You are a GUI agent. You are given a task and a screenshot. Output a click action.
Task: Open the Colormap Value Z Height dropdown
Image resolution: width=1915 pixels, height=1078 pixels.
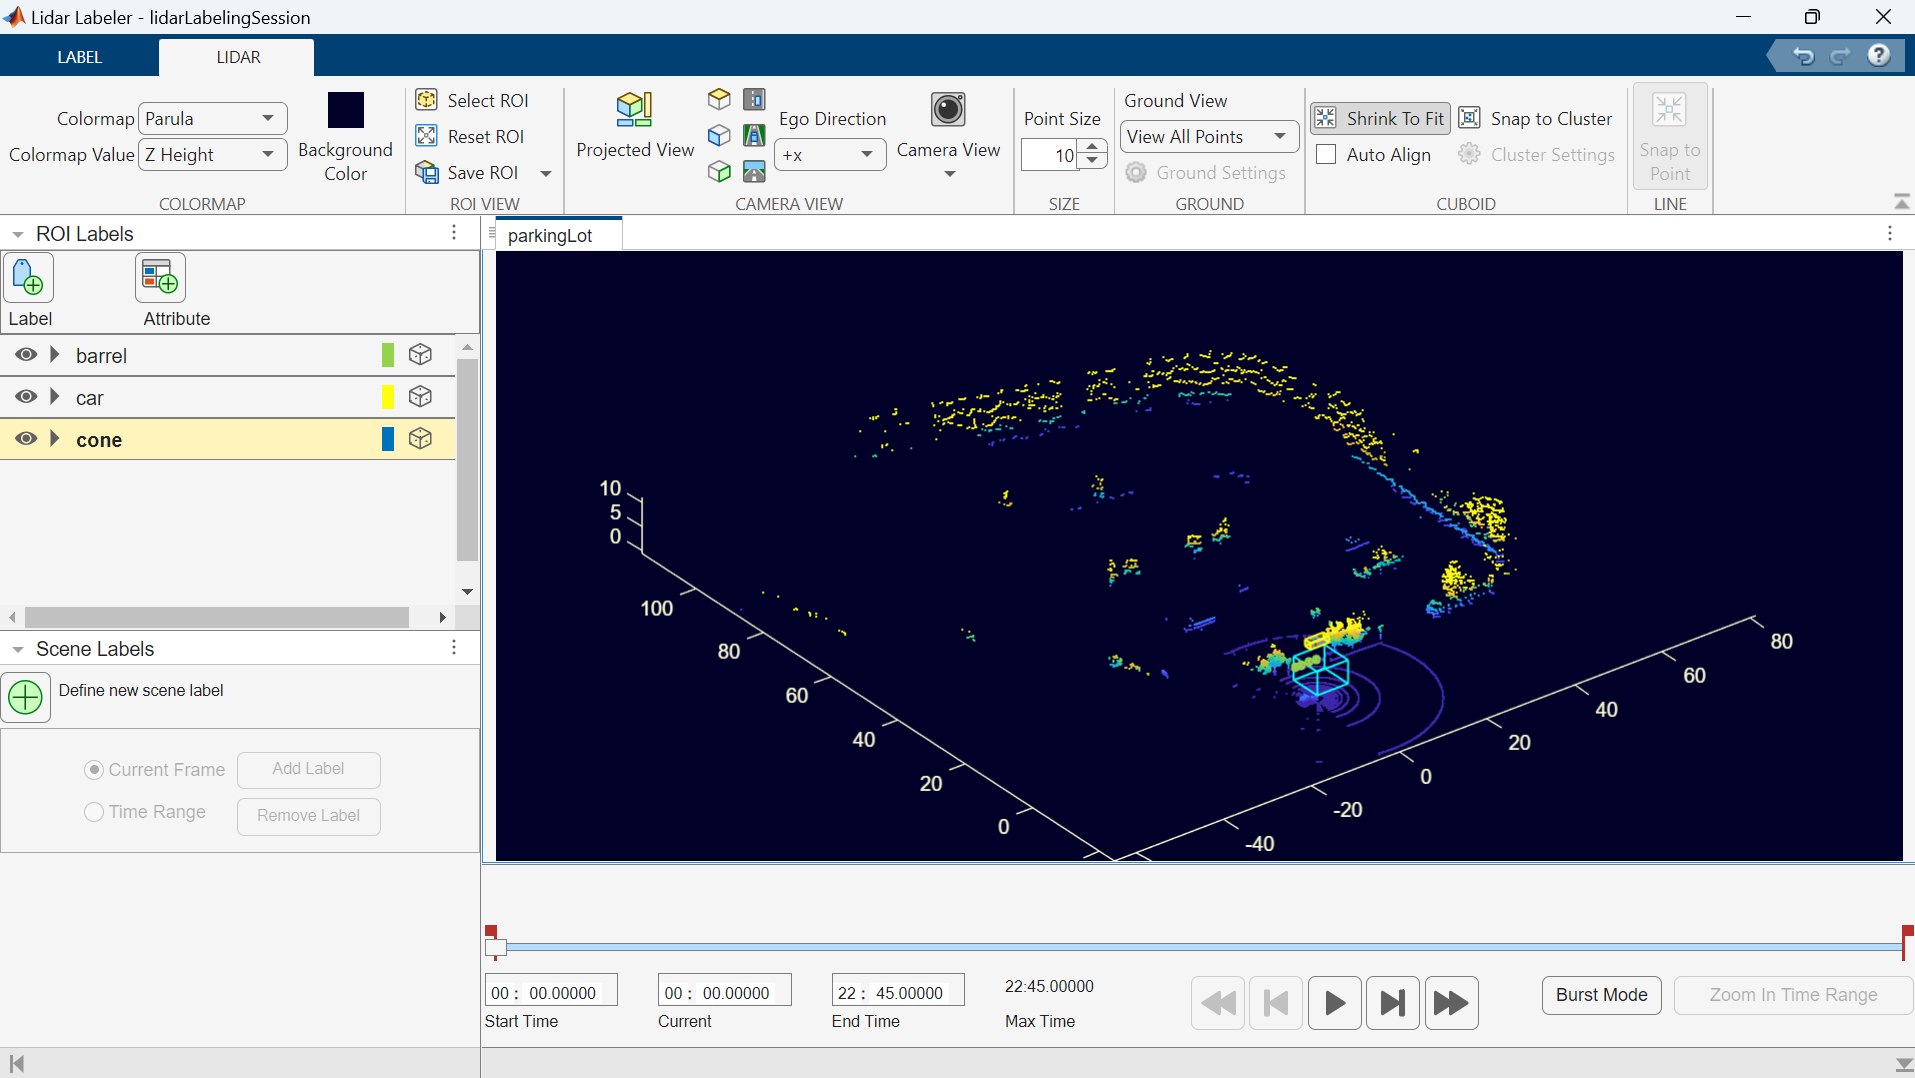[212, 154]
